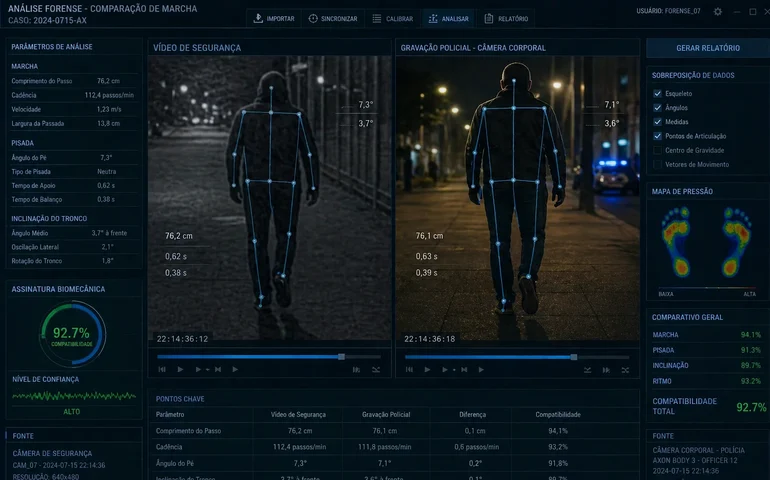Turn on Vetores de Movimento overlay

657,164
